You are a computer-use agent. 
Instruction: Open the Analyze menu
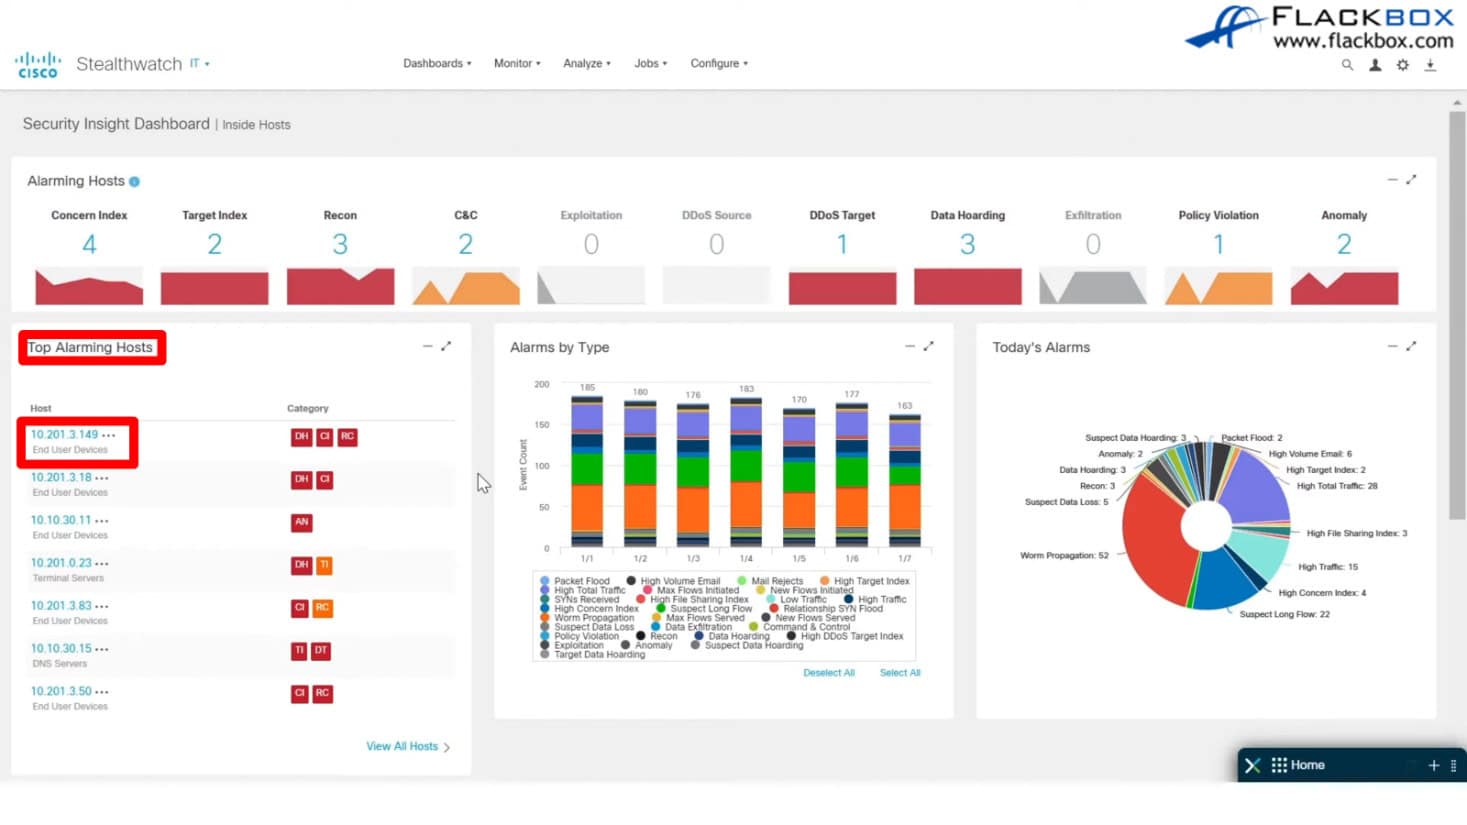pos(586,63)
